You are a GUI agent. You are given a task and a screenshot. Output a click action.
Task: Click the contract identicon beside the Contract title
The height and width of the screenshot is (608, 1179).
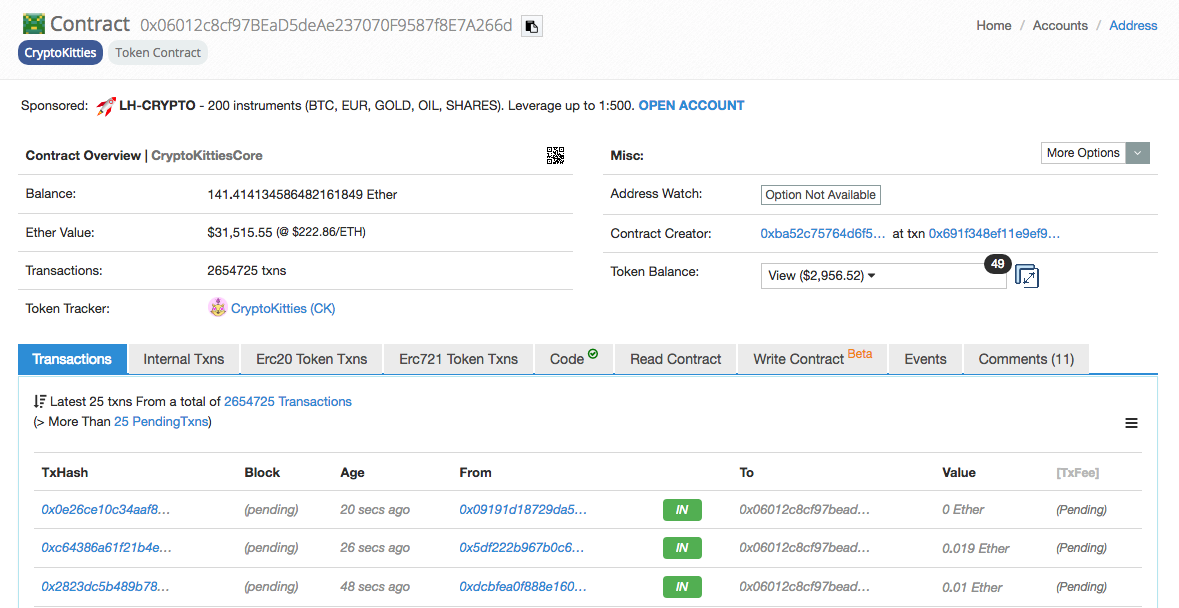34,24
